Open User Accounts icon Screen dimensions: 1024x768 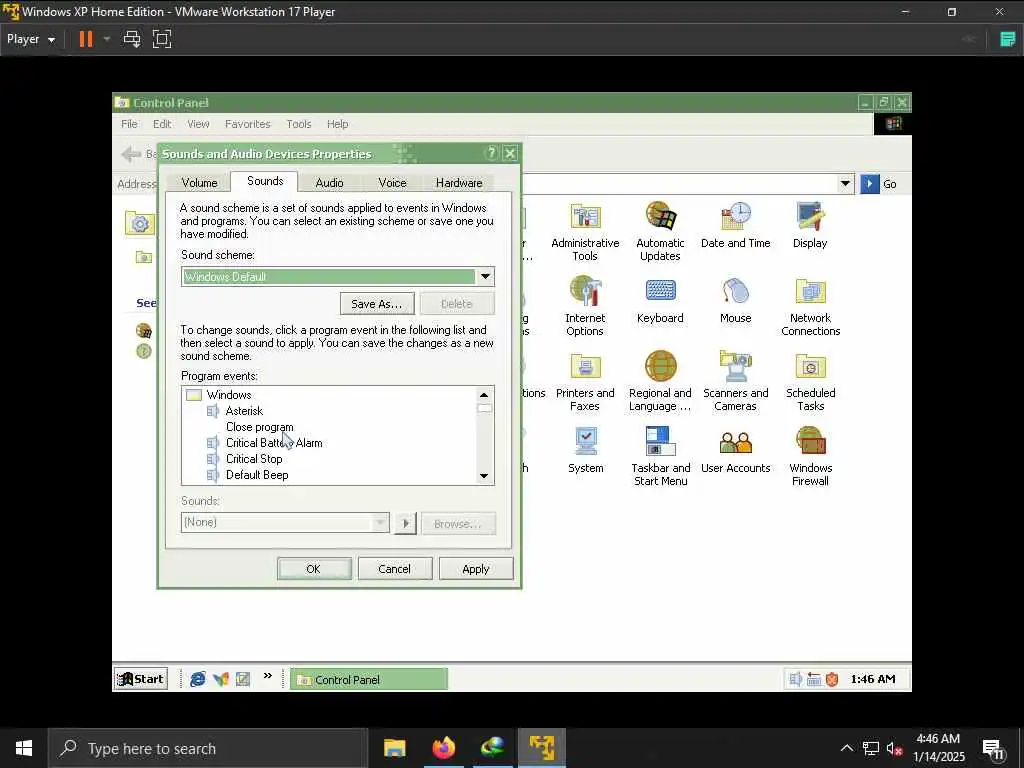[x=735, y=450]
